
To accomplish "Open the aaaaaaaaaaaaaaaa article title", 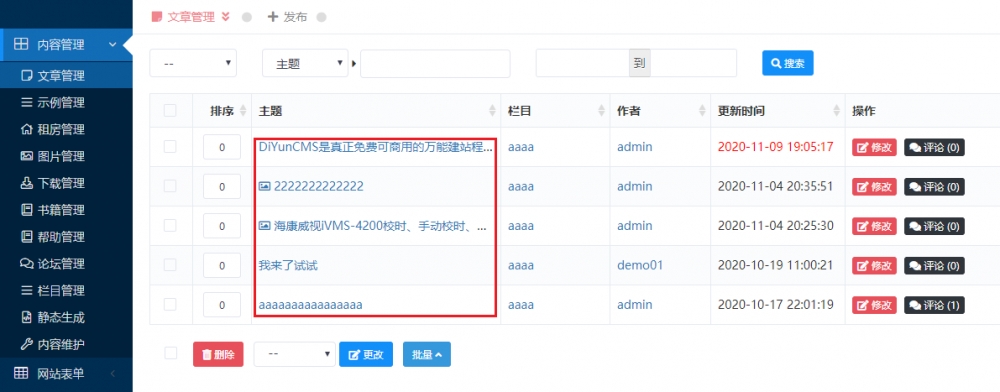I will coord(311,305).
